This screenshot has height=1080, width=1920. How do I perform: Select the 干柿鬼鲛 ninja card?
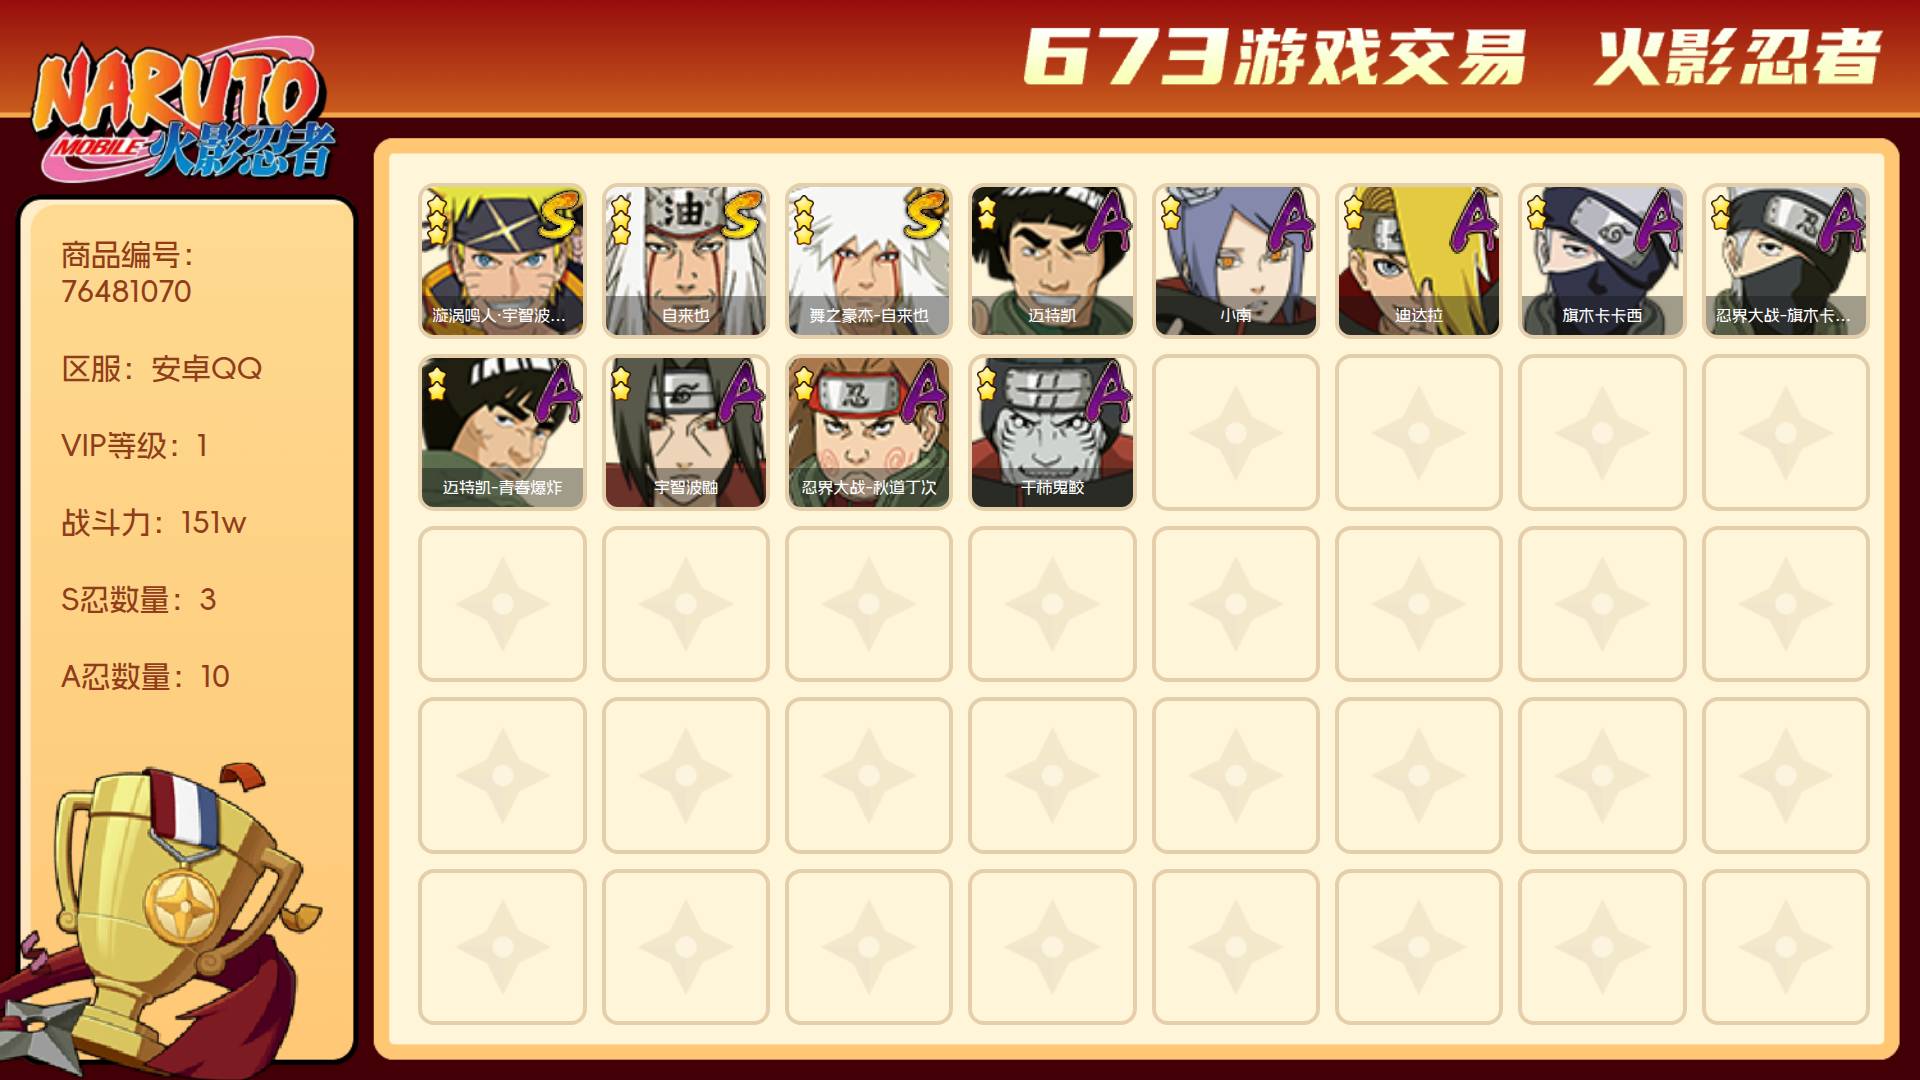point(1052,432)
